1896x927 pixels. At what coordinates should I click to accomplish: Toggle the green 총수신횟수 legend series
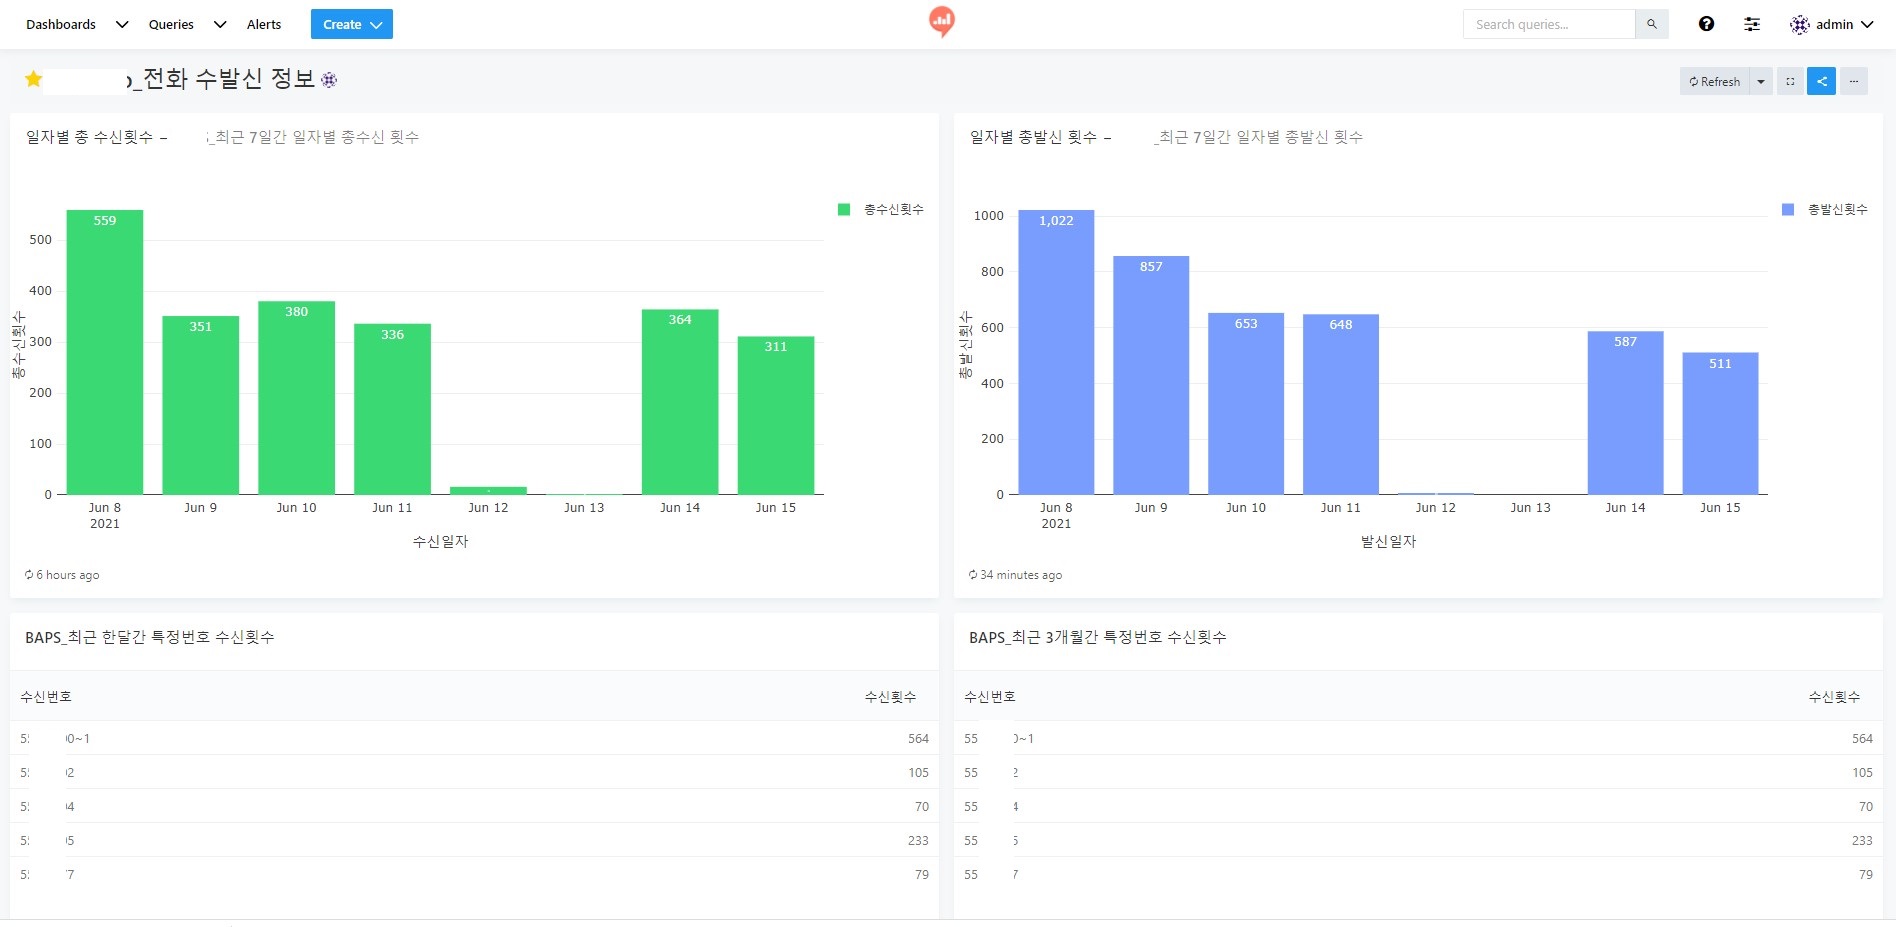pyautogui.click(x=880, y=209)
